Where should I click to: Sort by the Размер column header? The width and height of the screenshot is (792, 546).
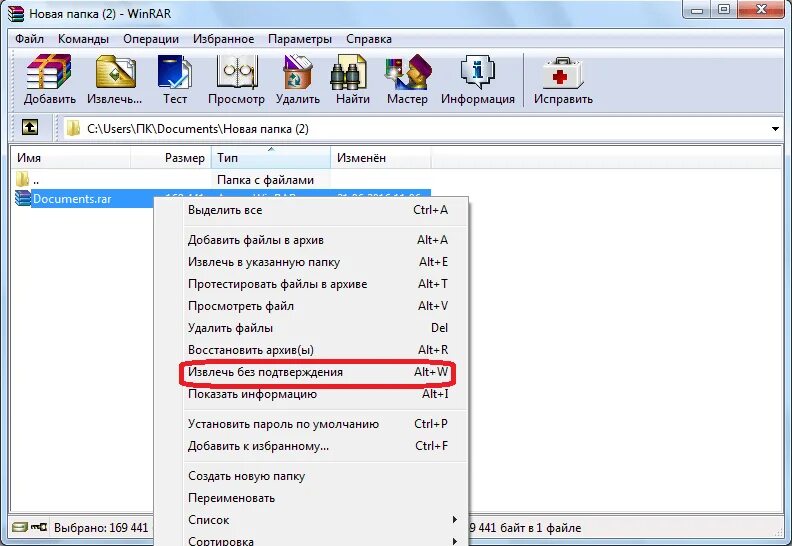pos(171,158)
